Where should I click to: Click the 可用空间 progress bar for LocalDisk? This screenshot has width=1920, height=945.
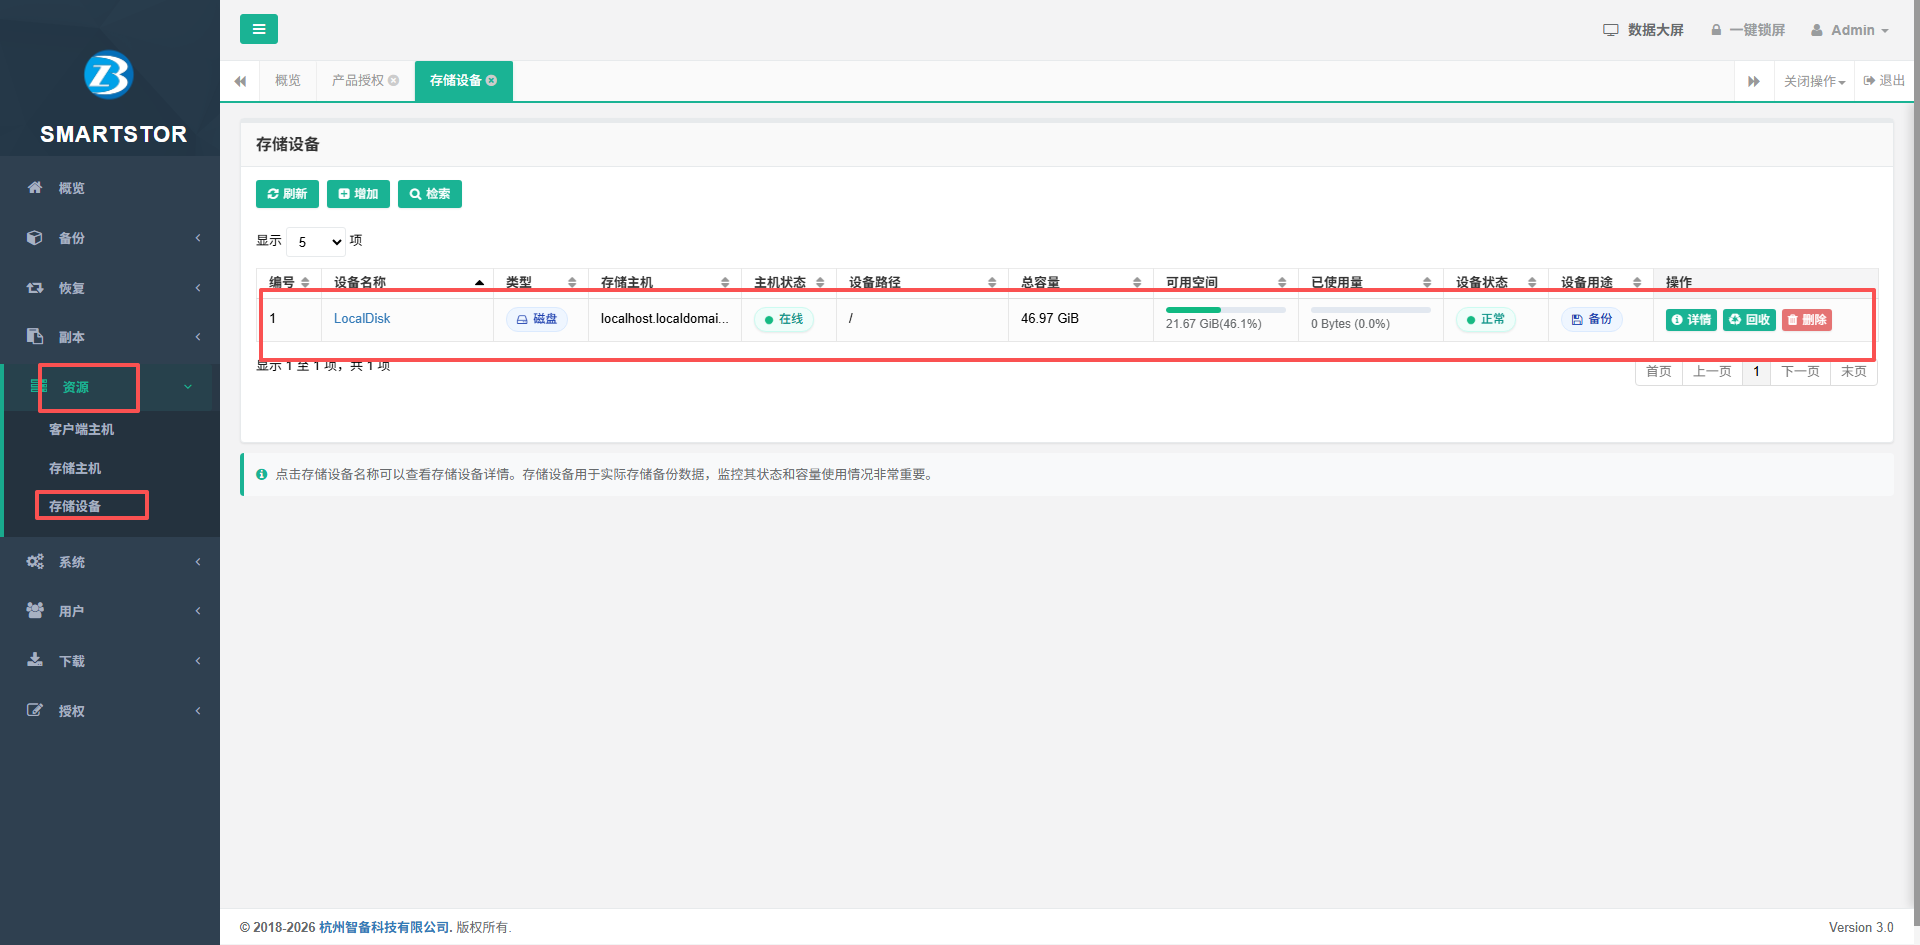1226,310
